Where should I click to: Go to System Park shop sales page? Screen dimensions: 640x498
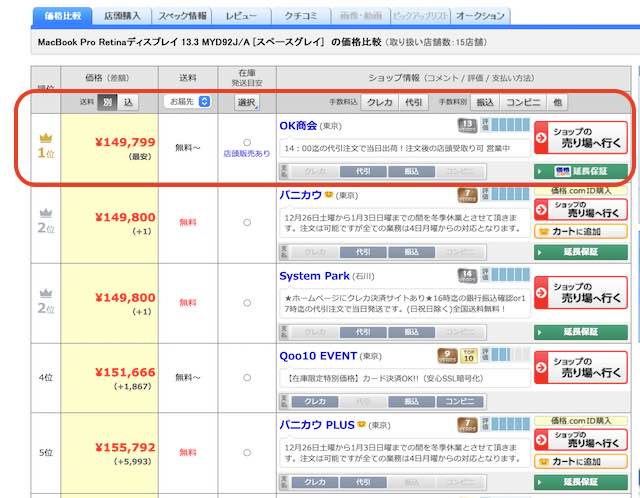(581, 293)
